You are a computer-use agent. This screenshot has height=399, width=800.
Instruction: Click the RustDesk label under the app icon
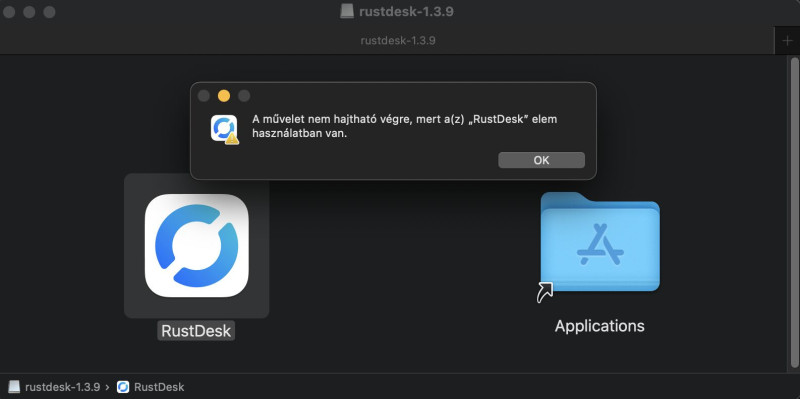(196, 331)
